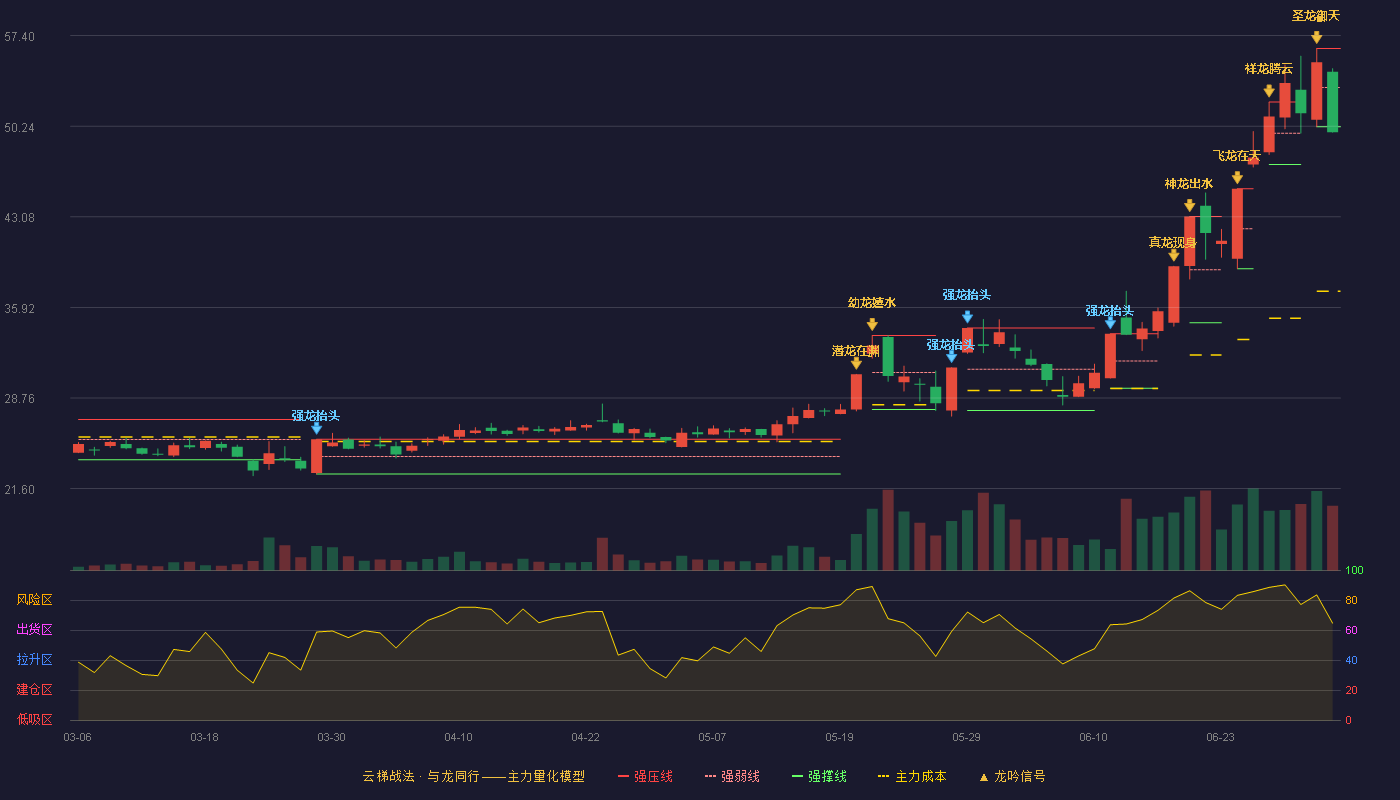This screenshot has width=1400, height=800.
Task: Click the tall red candle below 飞龙在天 arrow
Action: [1237, 224]
